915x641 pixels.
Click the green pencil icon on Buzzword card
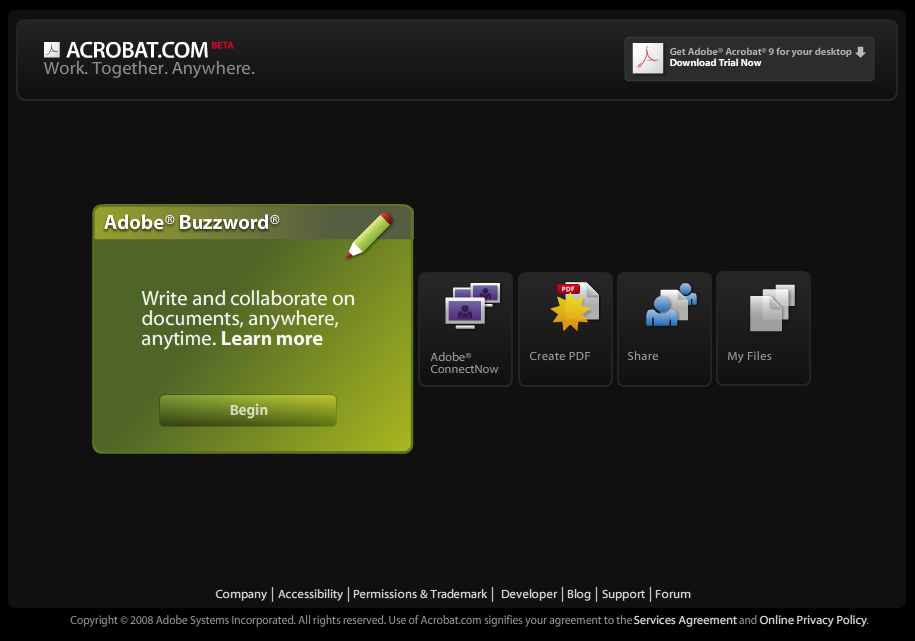(369, 236)
